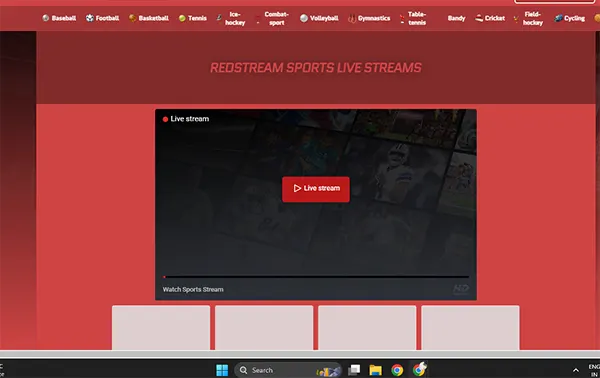This screenshot has height=378, width=600.
Task: Open the Gymnastics icon
Action: (x=352, y=18)
